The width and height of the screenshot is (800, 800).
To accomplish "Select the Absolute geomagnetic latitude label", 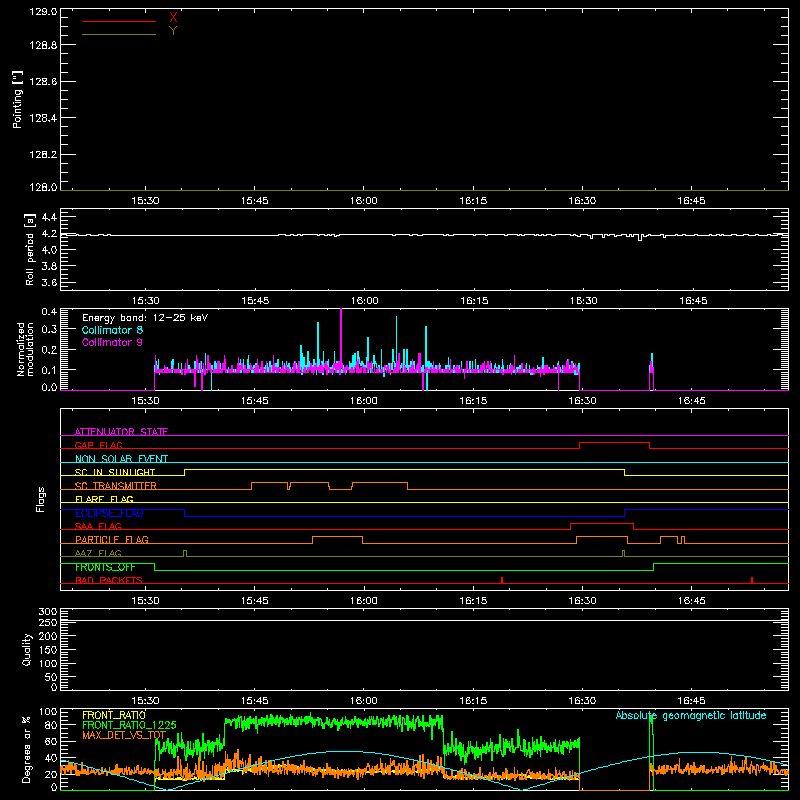I will pos(691,715).
